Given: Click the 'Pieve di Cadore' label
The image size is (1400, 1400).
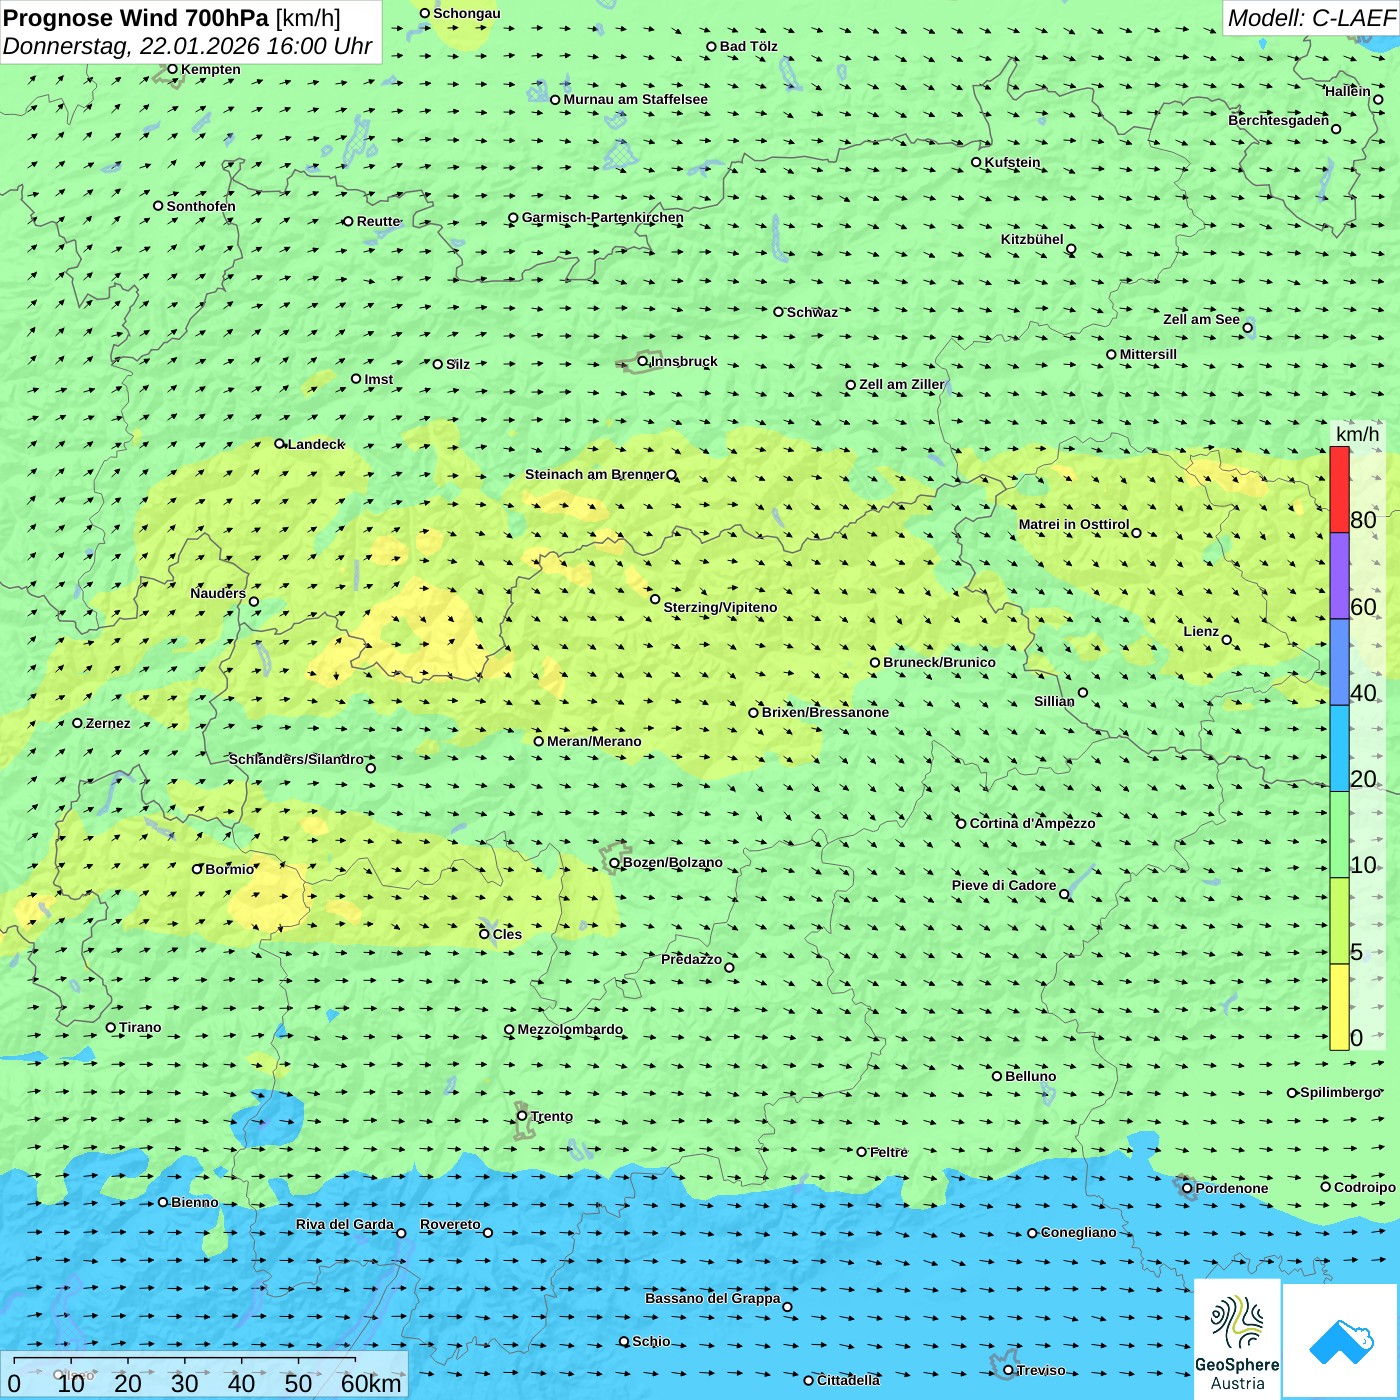Looking at the screenshot, I should click(x=1004, y=885).
